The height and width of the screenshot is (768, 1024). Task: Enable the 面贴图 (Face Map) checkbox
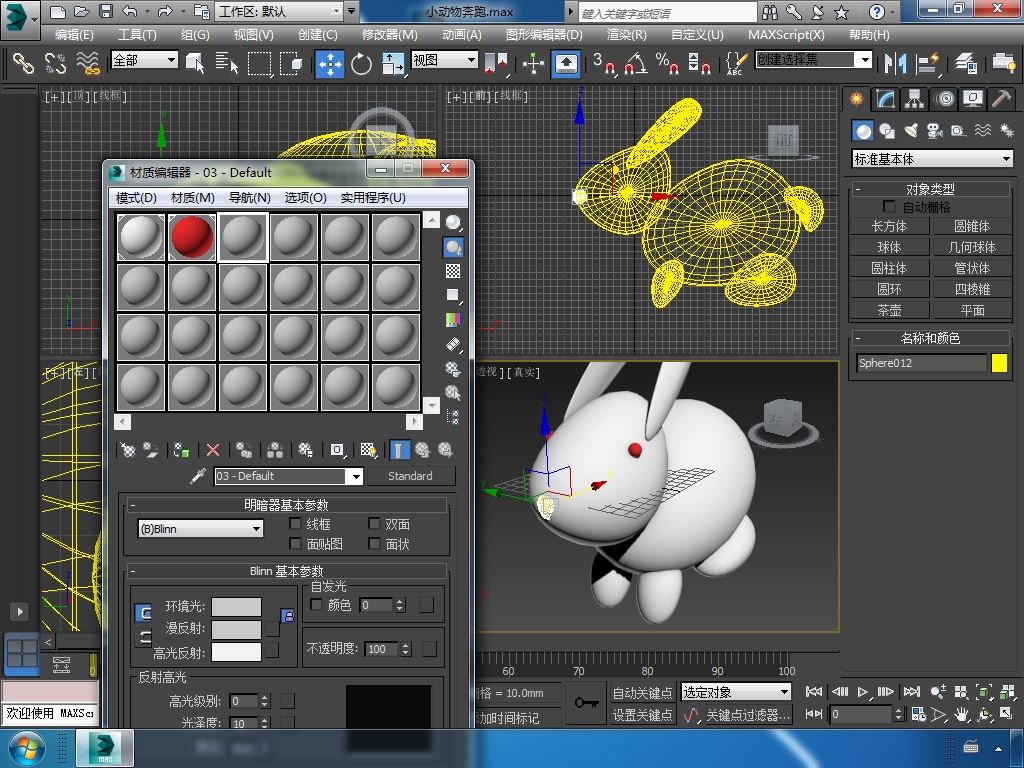click(295, 543)
